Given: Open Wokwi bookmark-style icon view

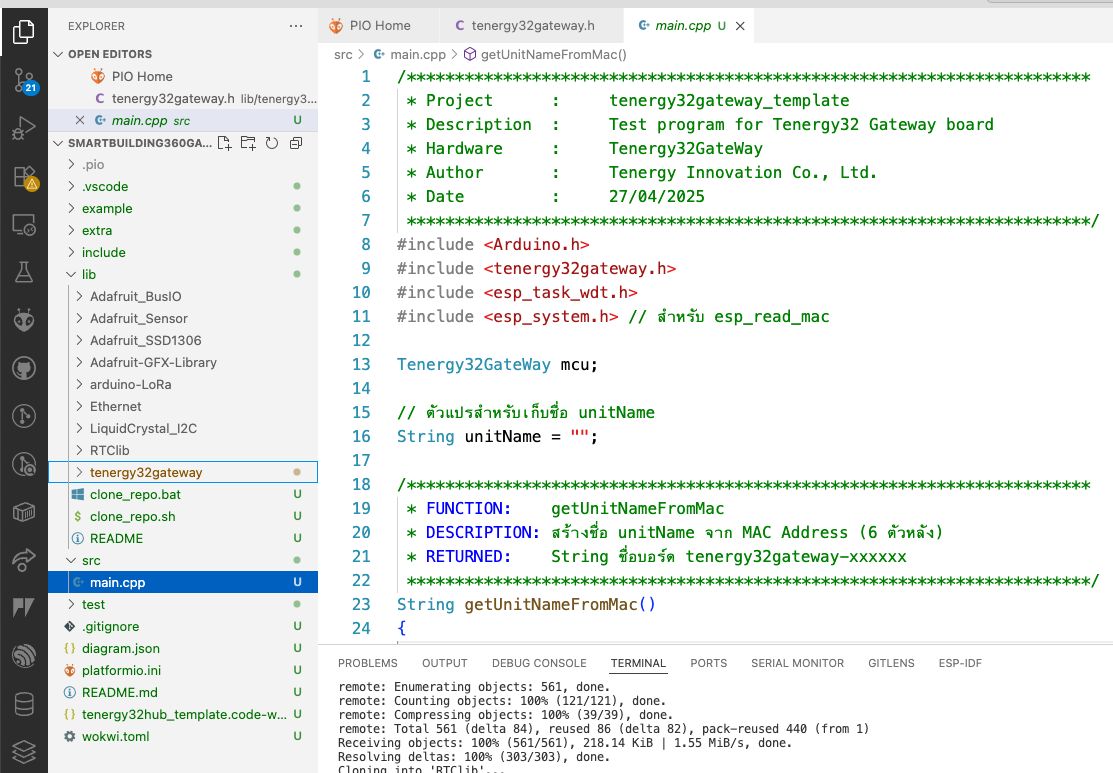Looking at the screenshot, I should [x=23, y=608].
